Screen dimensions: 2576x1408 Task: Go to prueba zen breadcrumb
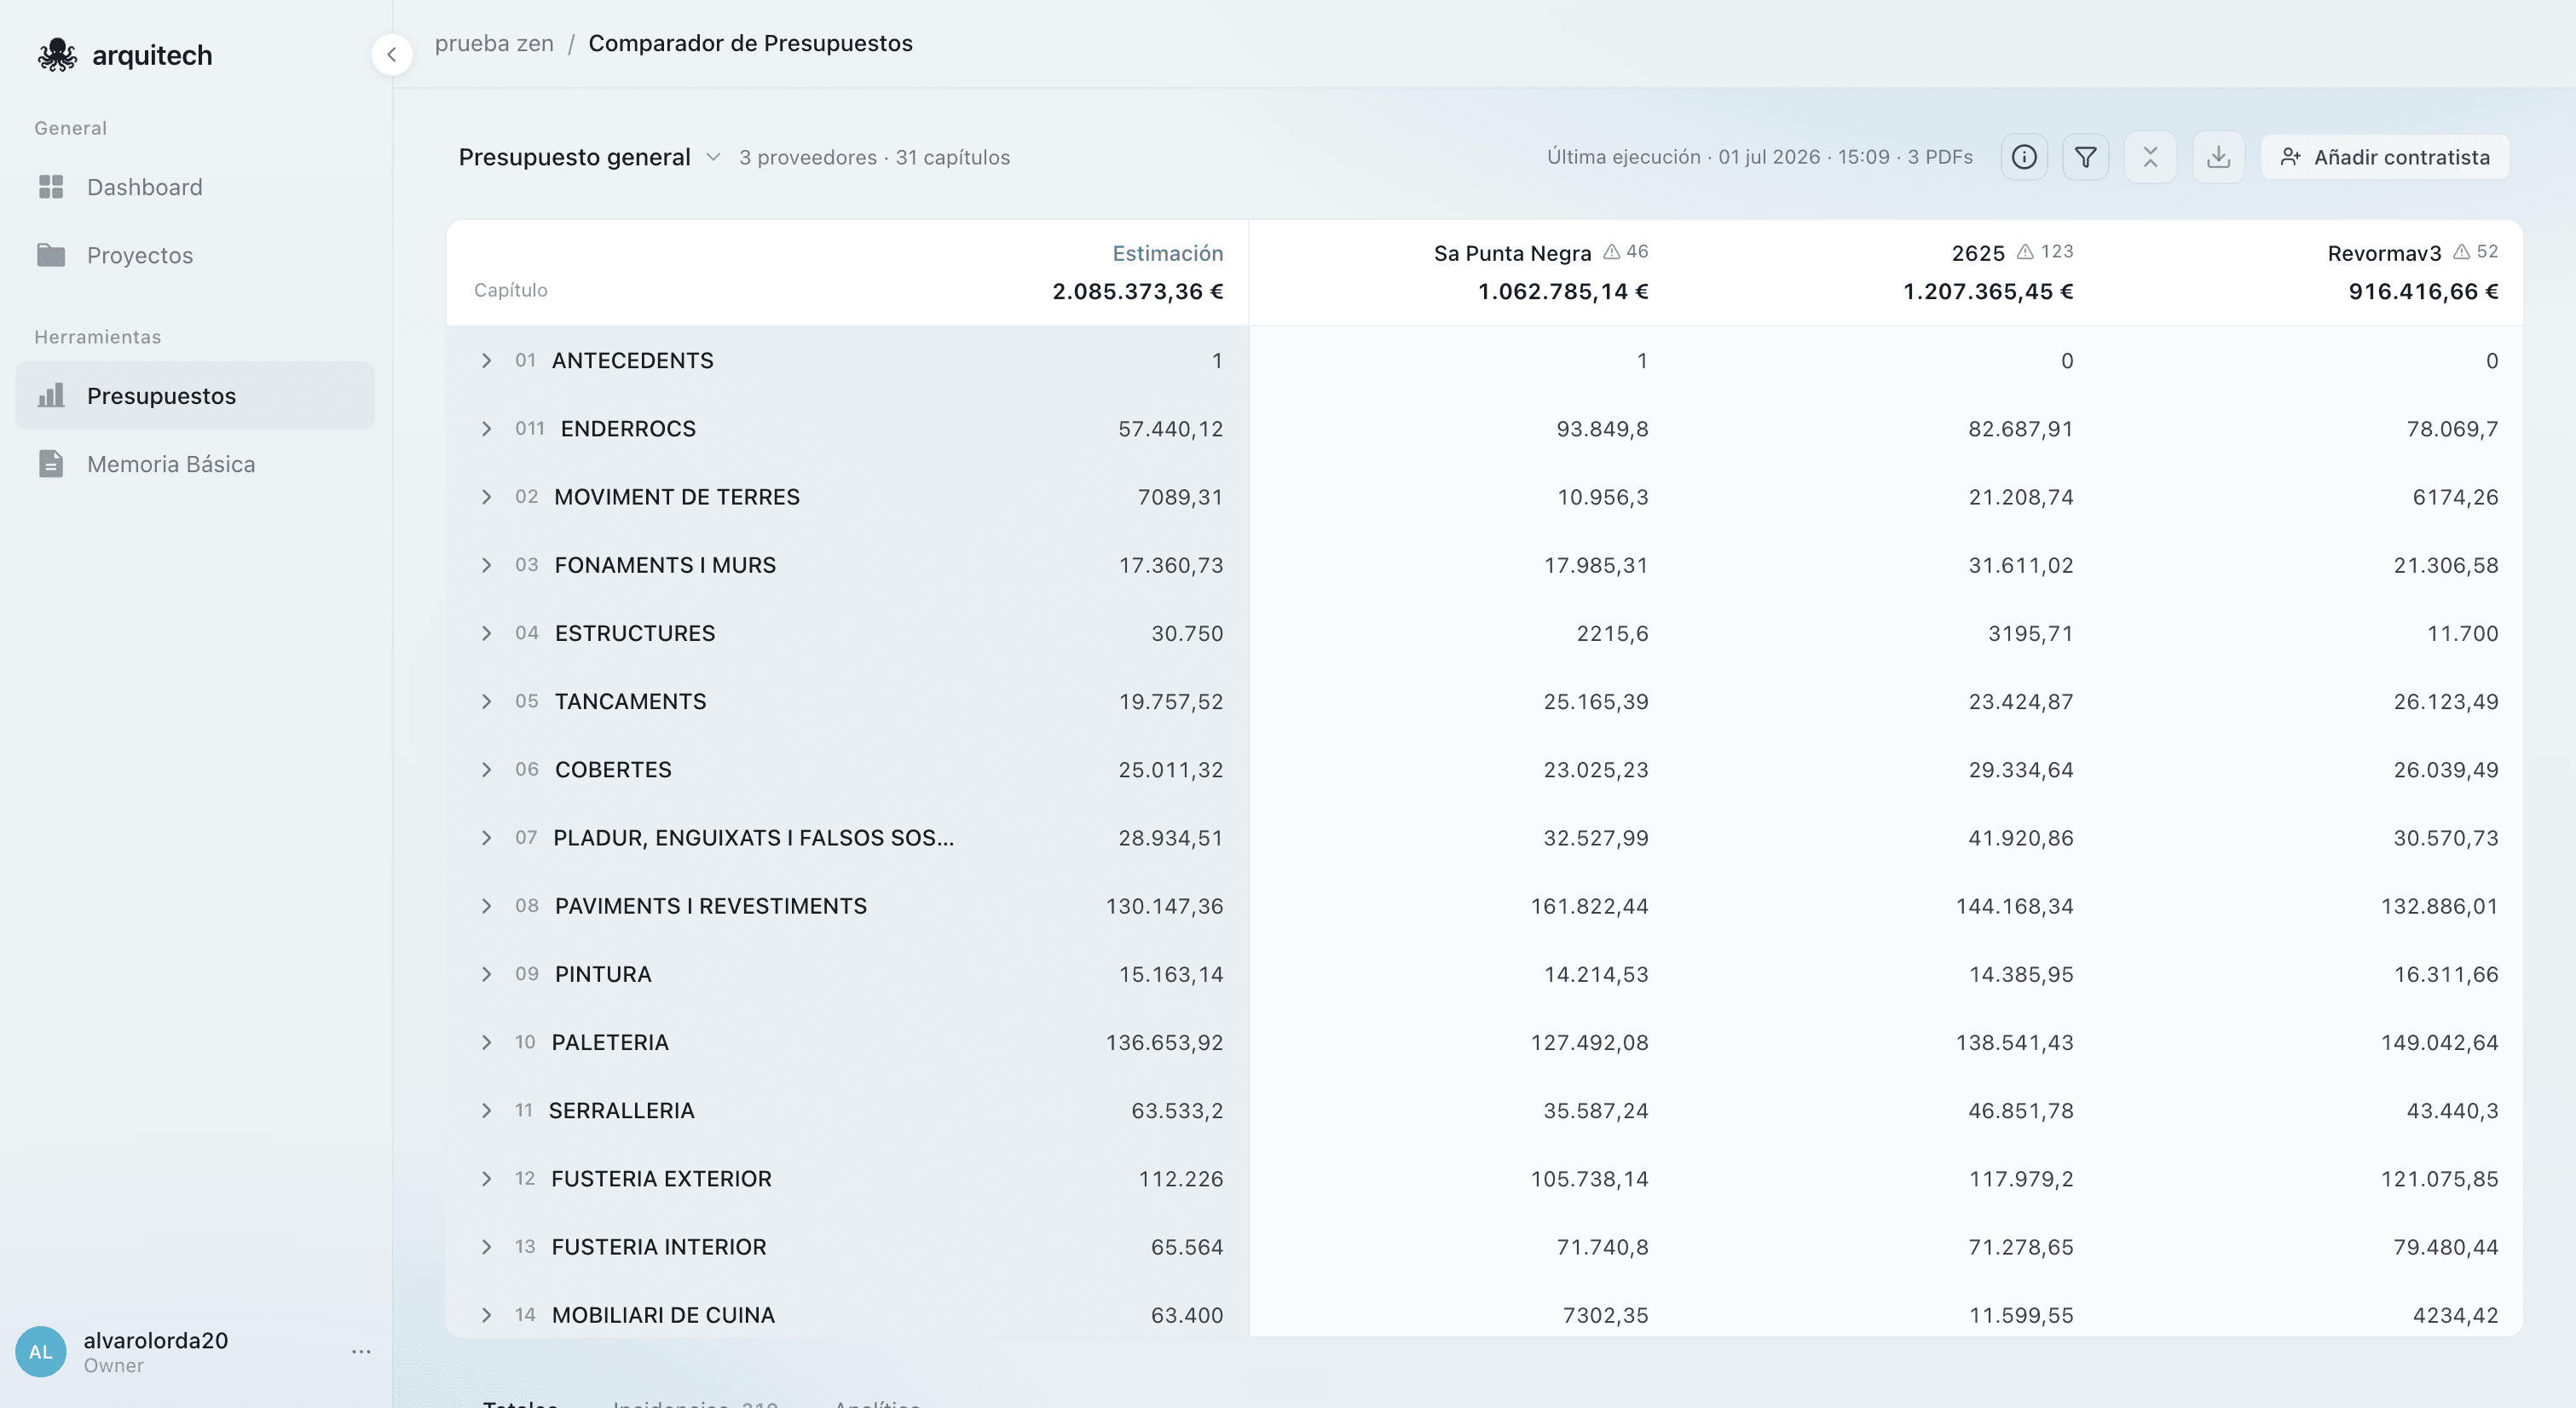pyautogui.click(x=494, y=43)
